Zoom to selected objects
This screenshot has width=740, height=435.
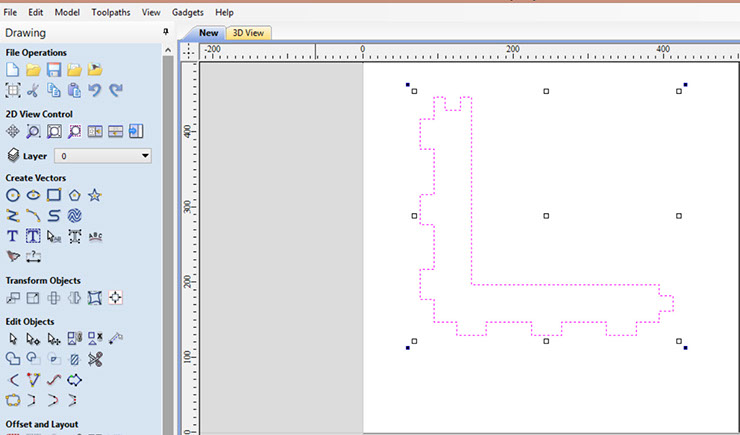click(x=74, y=131)
